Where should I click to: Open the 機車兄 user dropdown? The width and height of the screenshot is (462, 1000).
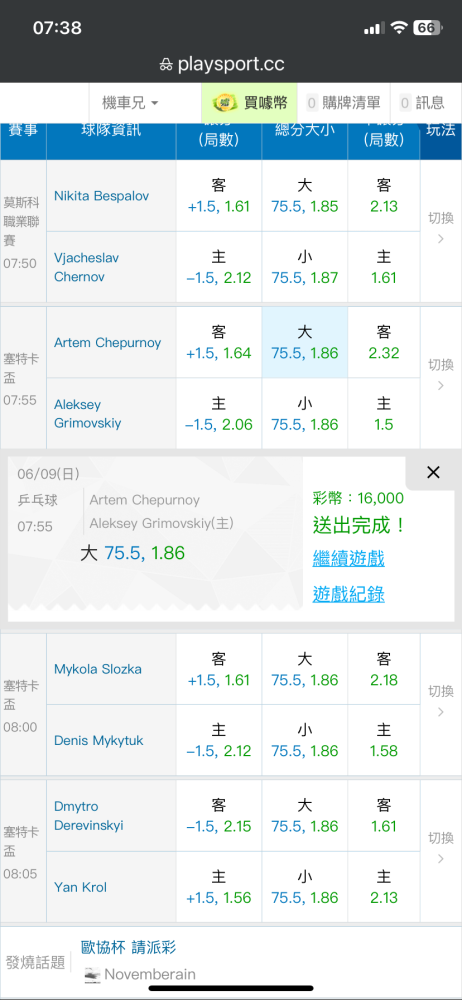click(x=130, y=103)
